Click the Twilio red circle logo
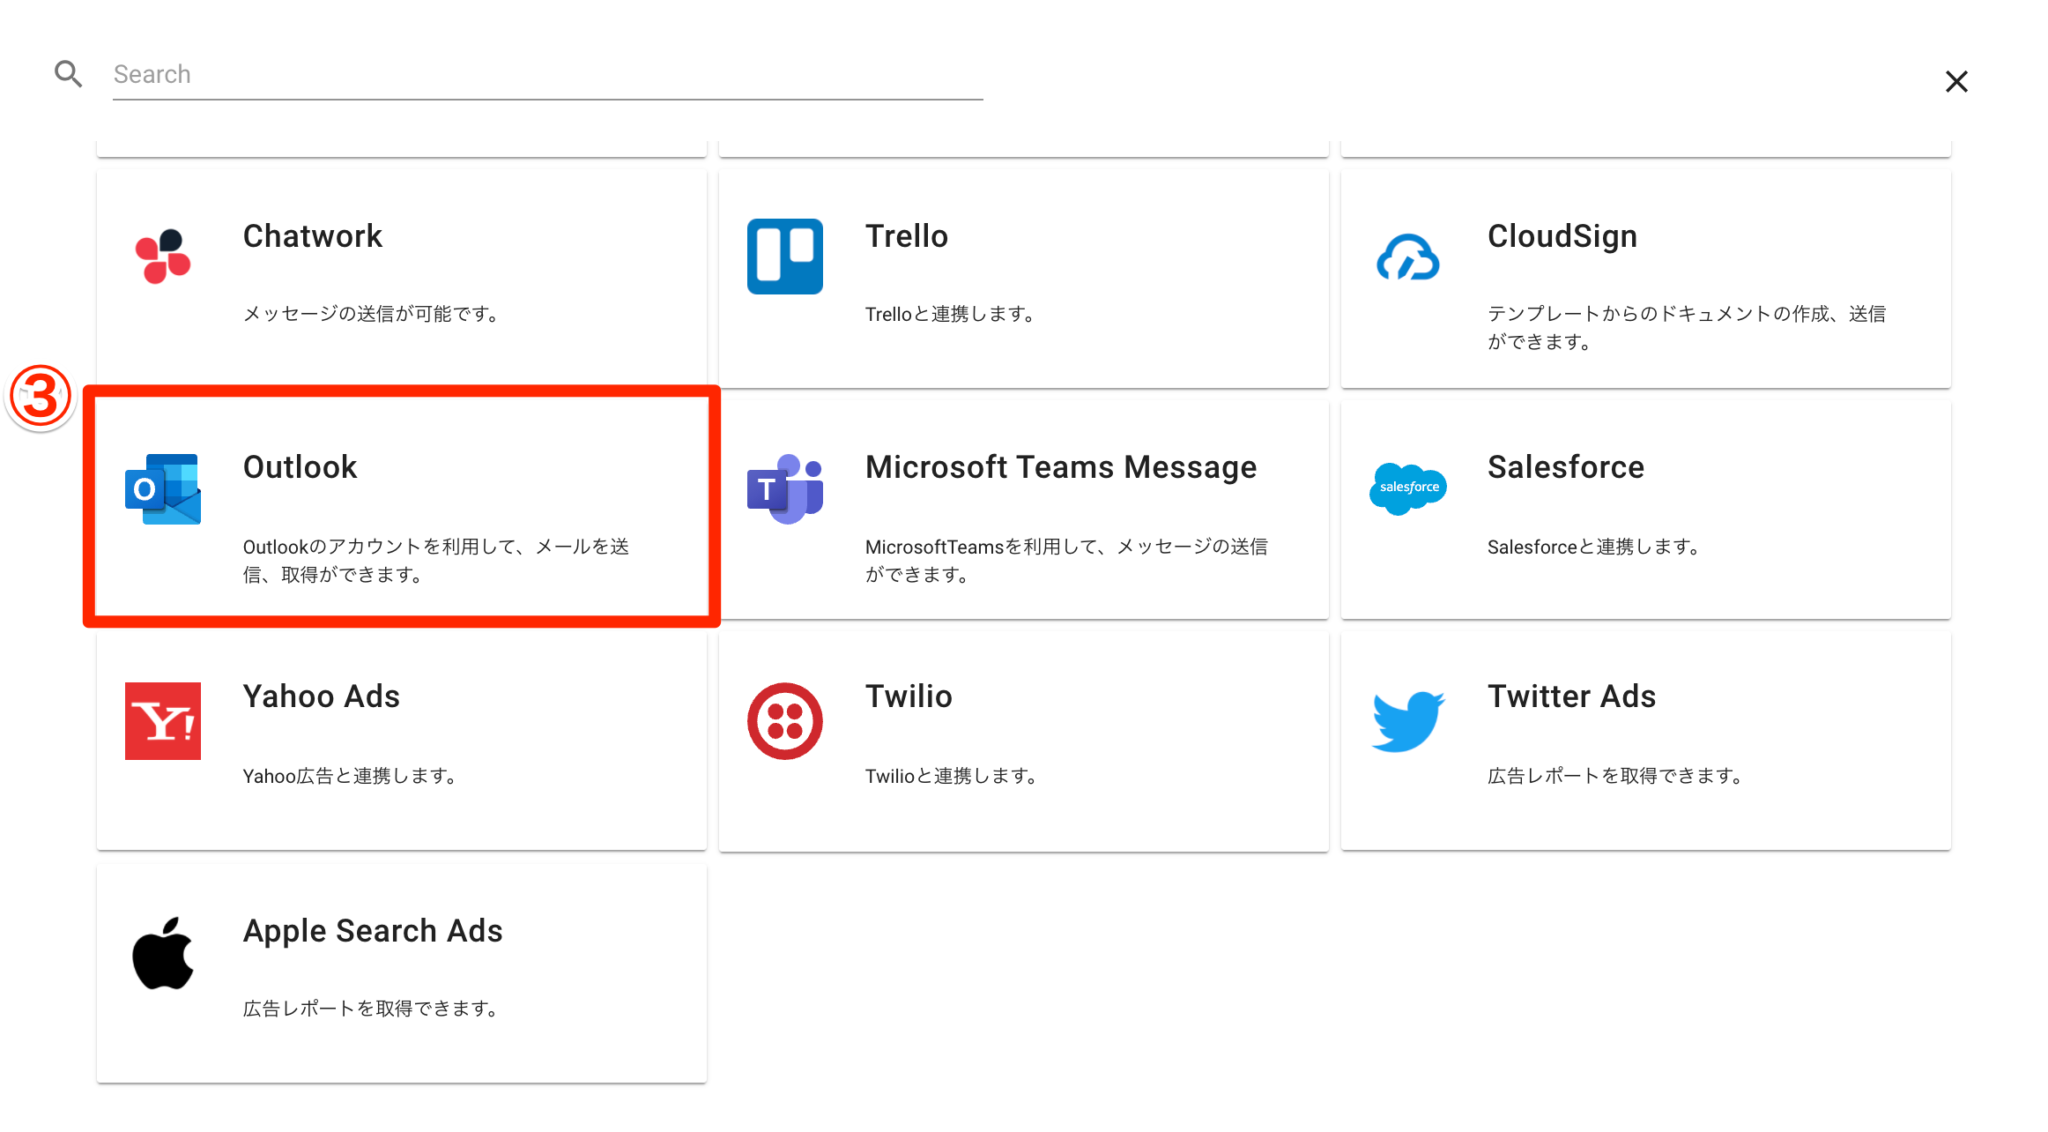2048x1132 pixels. click(x=785, y=721)
